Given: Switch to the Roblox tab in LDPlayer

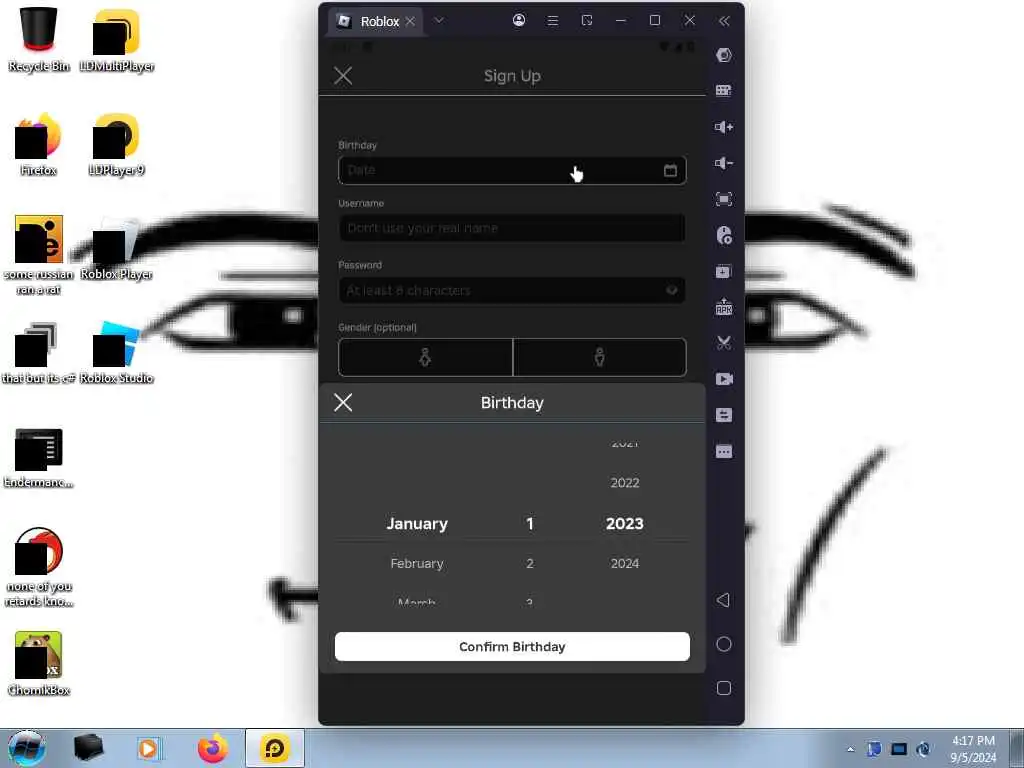Looking at the screenshot, I should [374, 22].
